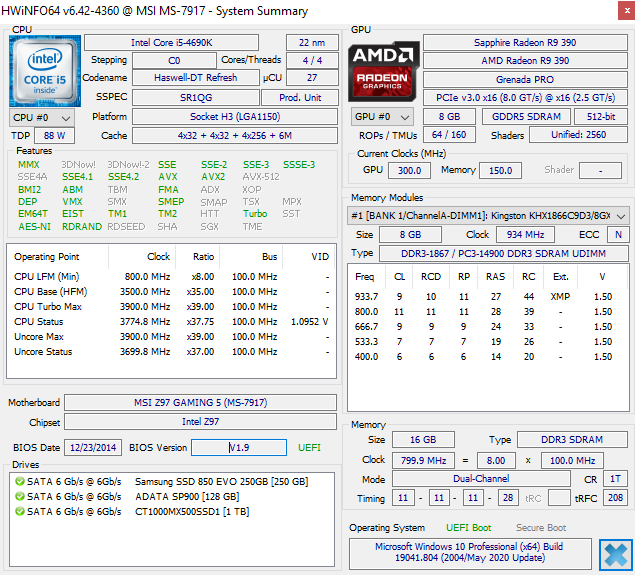The width and height of the screenshot is (635, 575).
Task: Click the GPU clock value 300.0
Action: pos(409,170)
